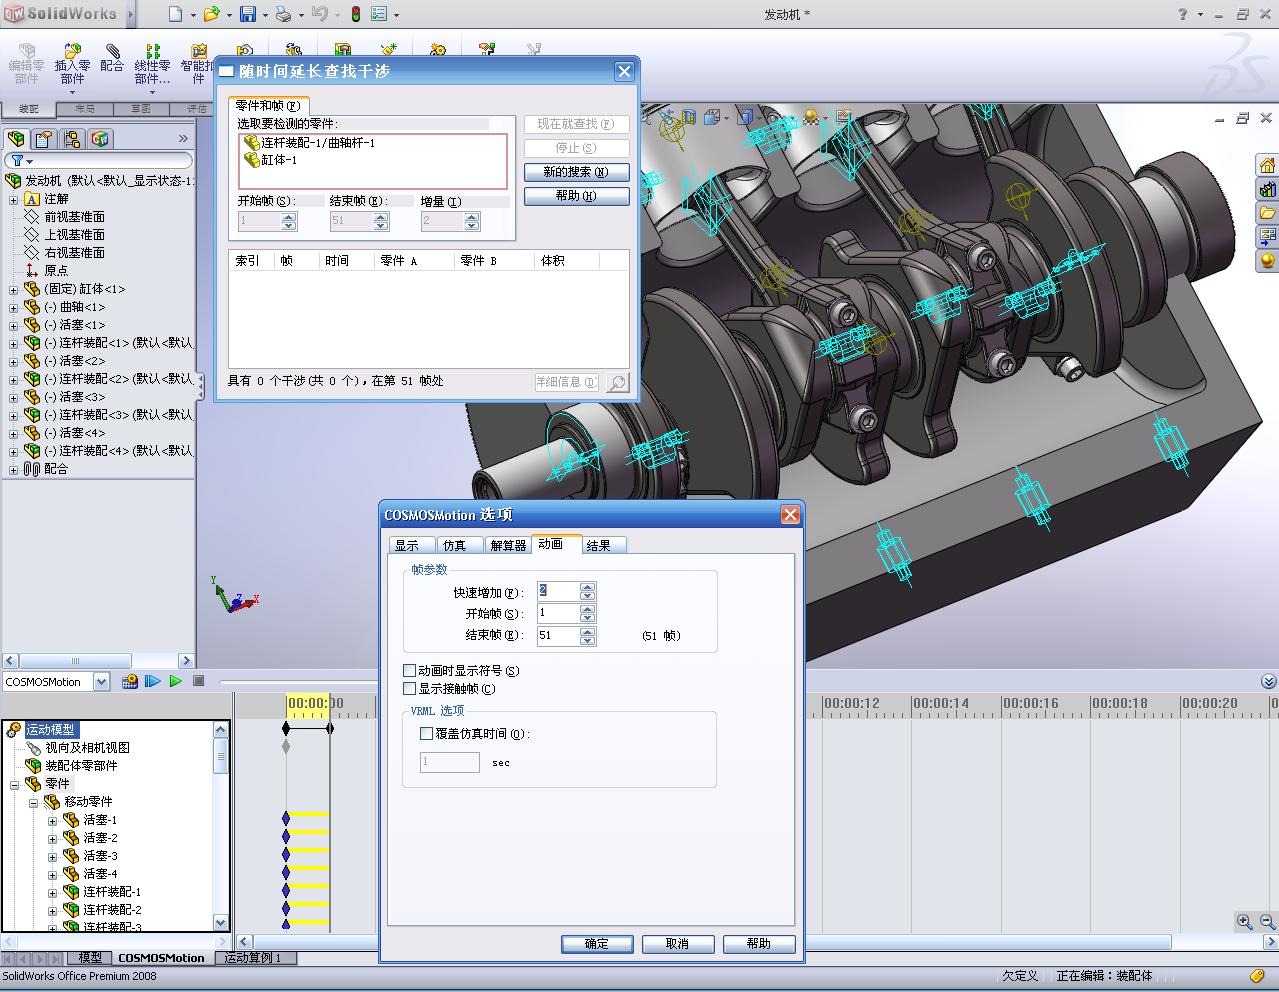Open the Save icon dropdown arrow
This screenshot has height=992, width=1279.
tap(266, 15)
